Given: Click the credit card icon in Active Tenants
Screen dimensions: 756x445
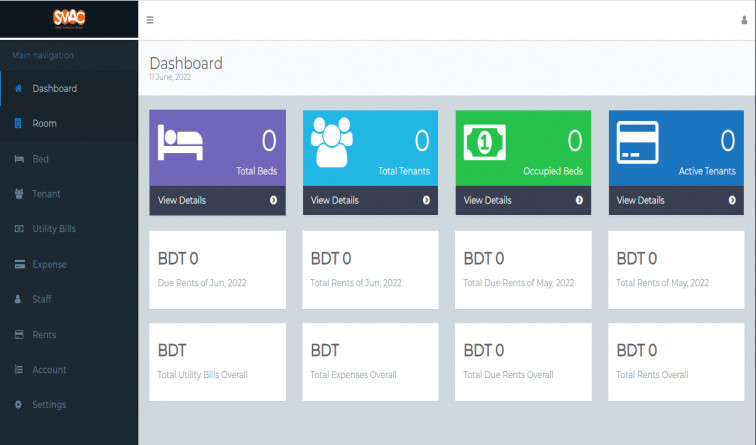Looking at the screenshot, I should point(637,142).
